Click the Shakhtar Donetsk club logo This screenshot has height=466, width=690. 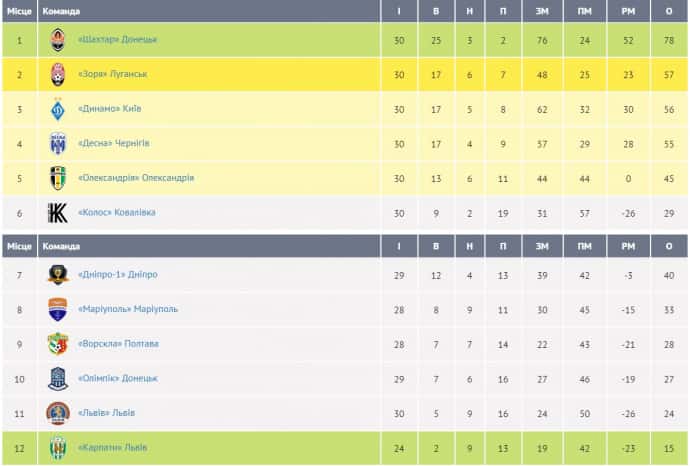(x=58, y=40)
